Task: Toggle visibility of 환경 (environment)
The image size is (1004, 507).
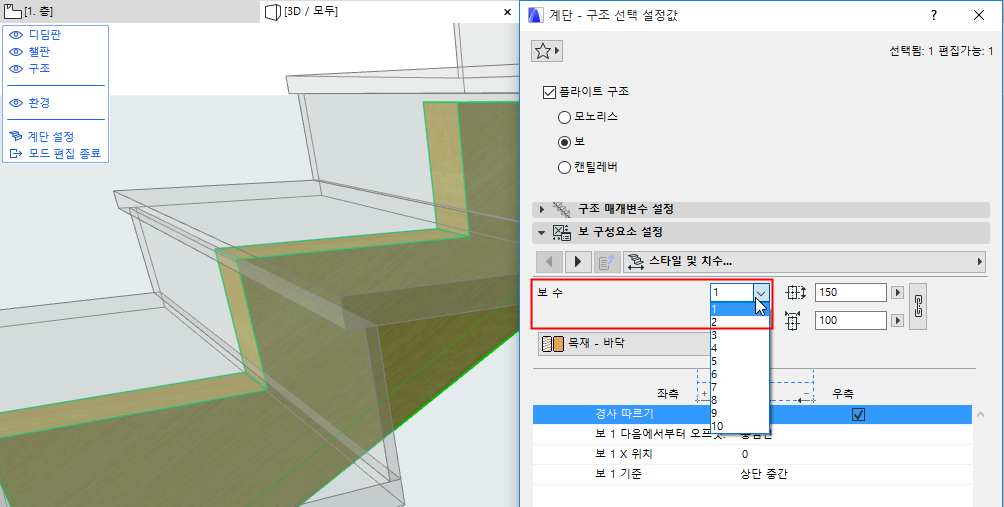Action: 16,102
